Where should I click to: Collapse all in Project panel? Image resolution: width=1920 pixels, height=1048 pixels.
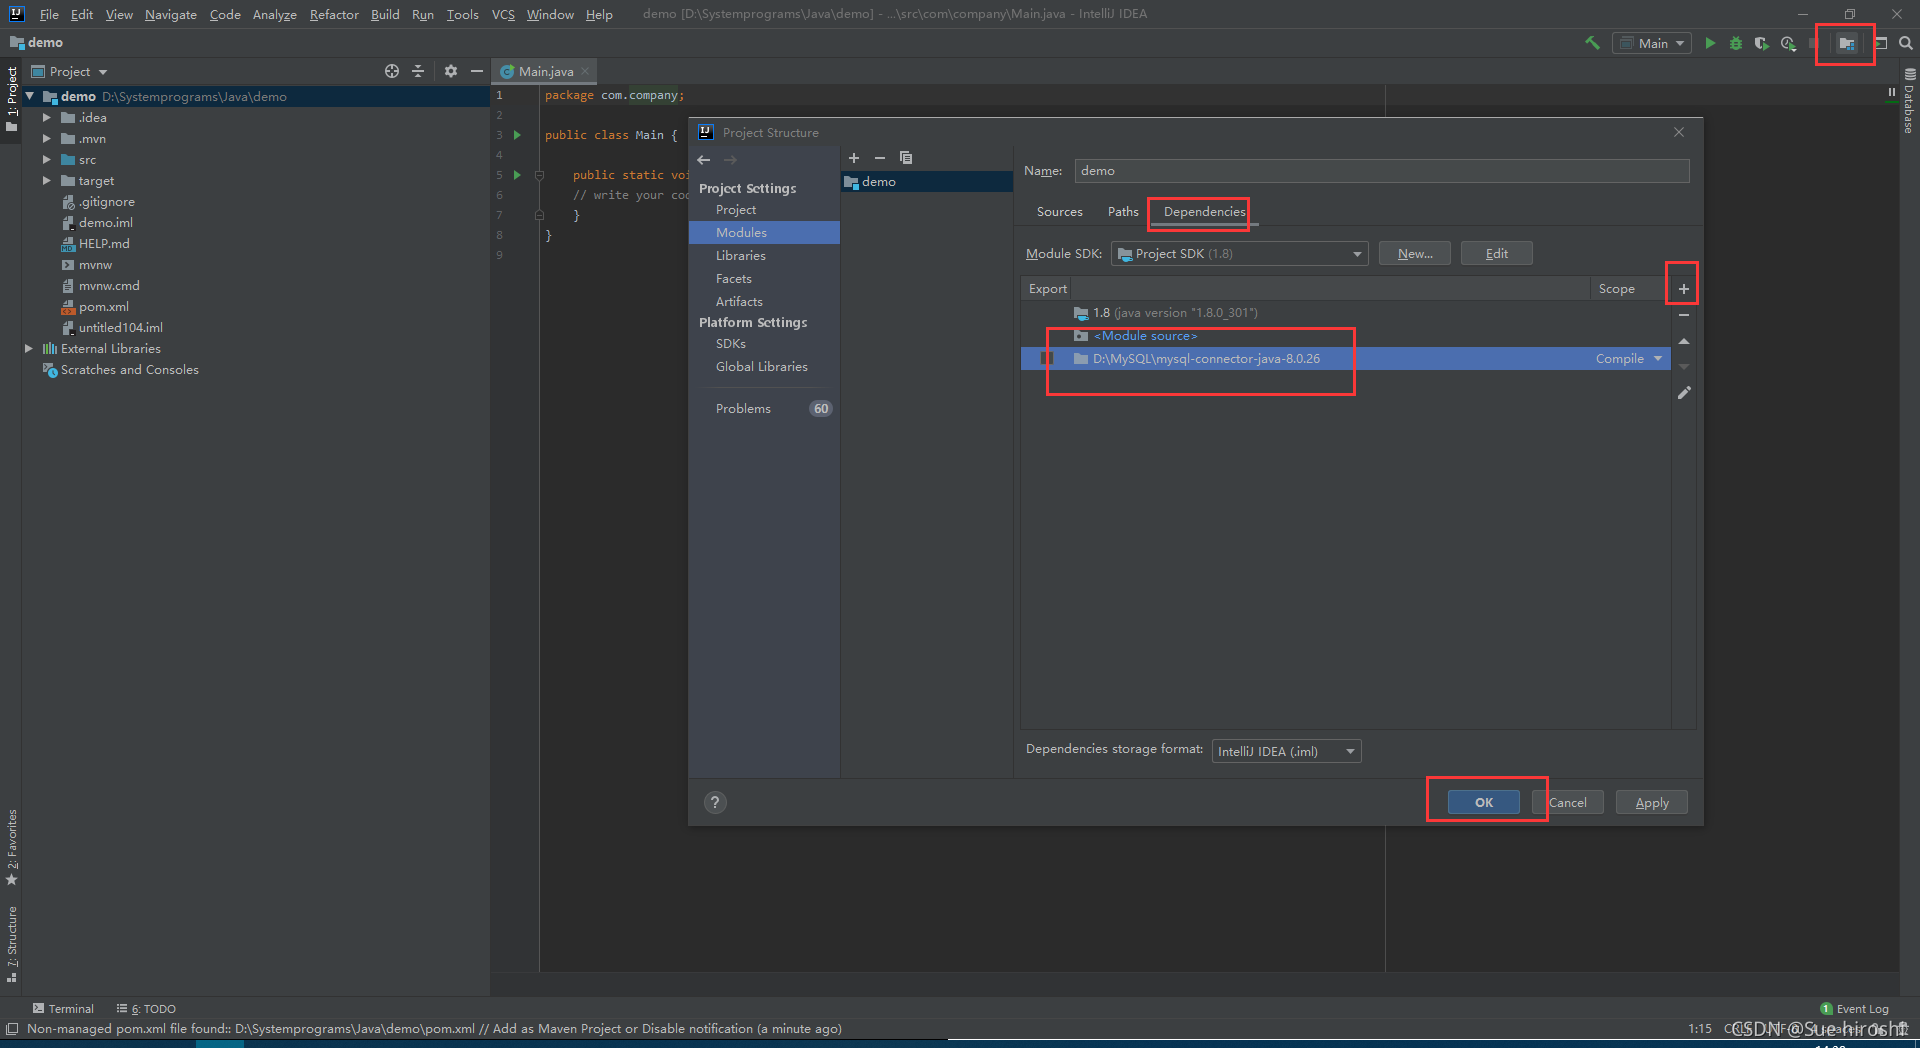pyautogui.click(x=418, y=71)
